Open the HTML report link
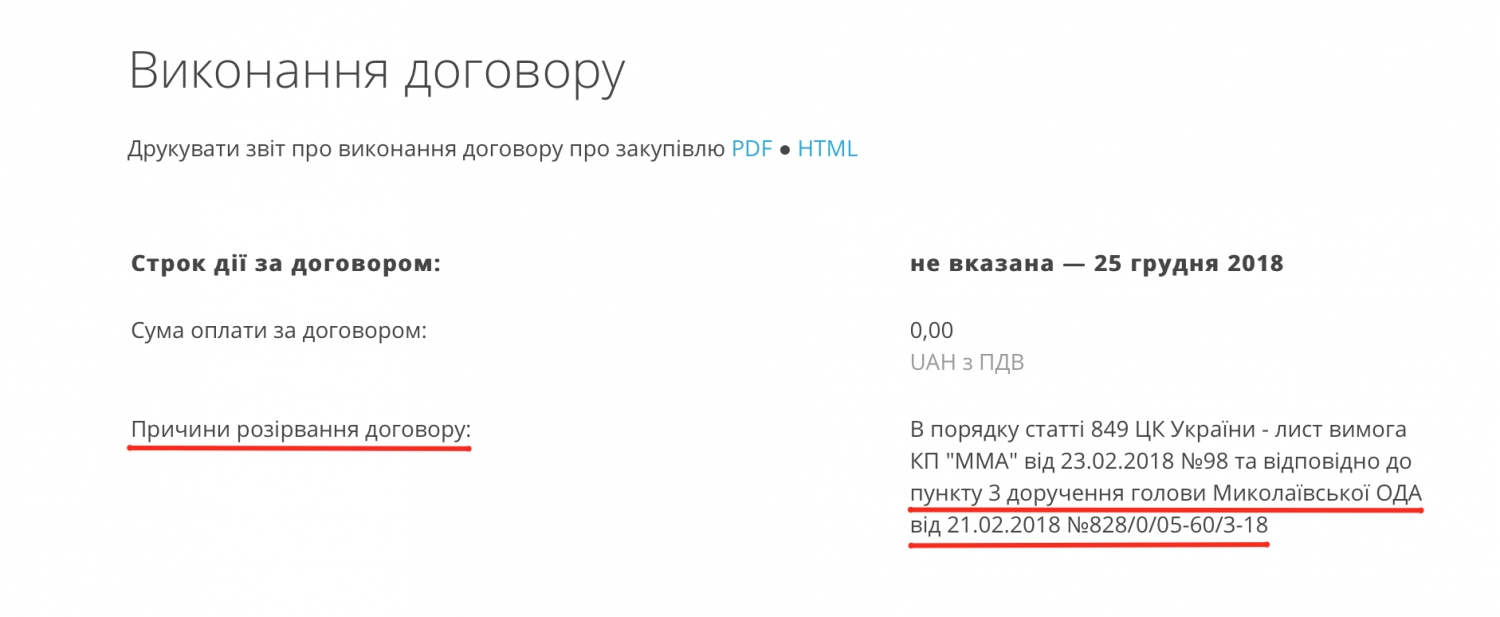The width and height of the screenshot is (1500, 617). [x=827, y=149]
